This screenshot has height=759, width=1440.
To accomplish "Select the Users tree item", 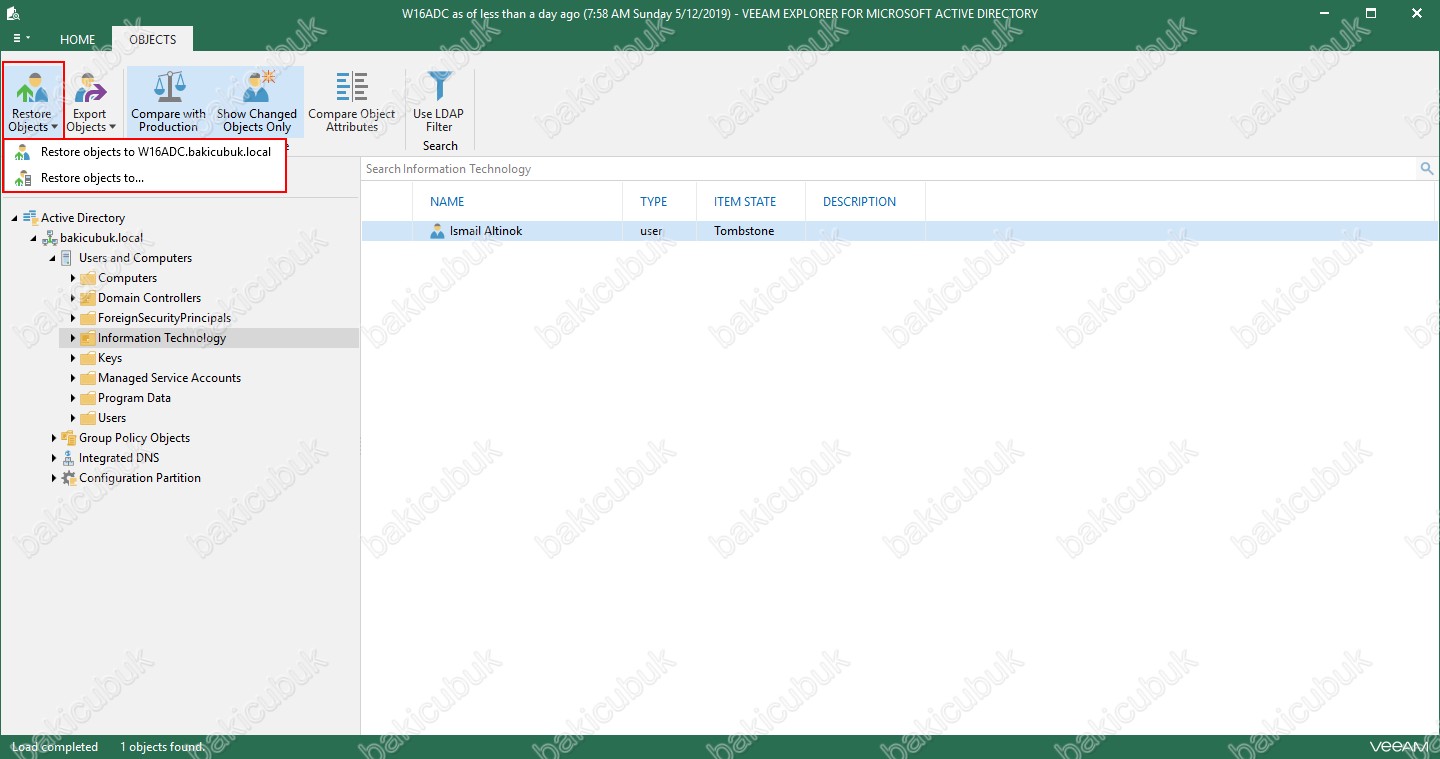I will click(x=112, y=418).
